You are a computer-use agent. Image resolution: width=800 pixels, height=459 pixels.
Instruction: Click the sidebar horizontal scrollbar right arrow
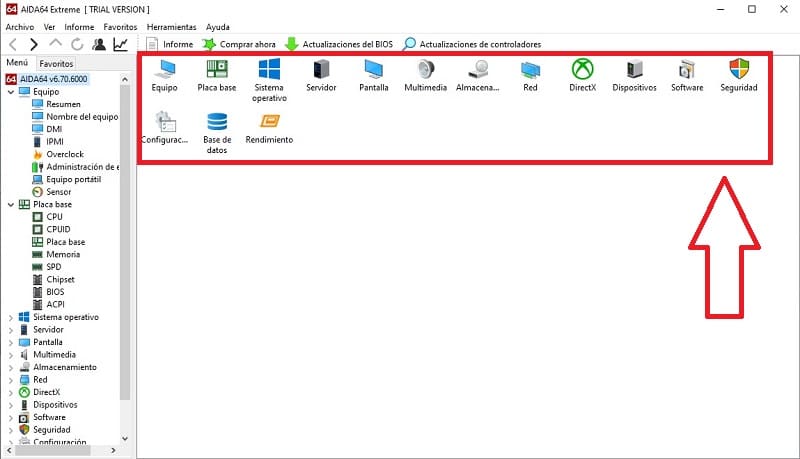point(113,450)
